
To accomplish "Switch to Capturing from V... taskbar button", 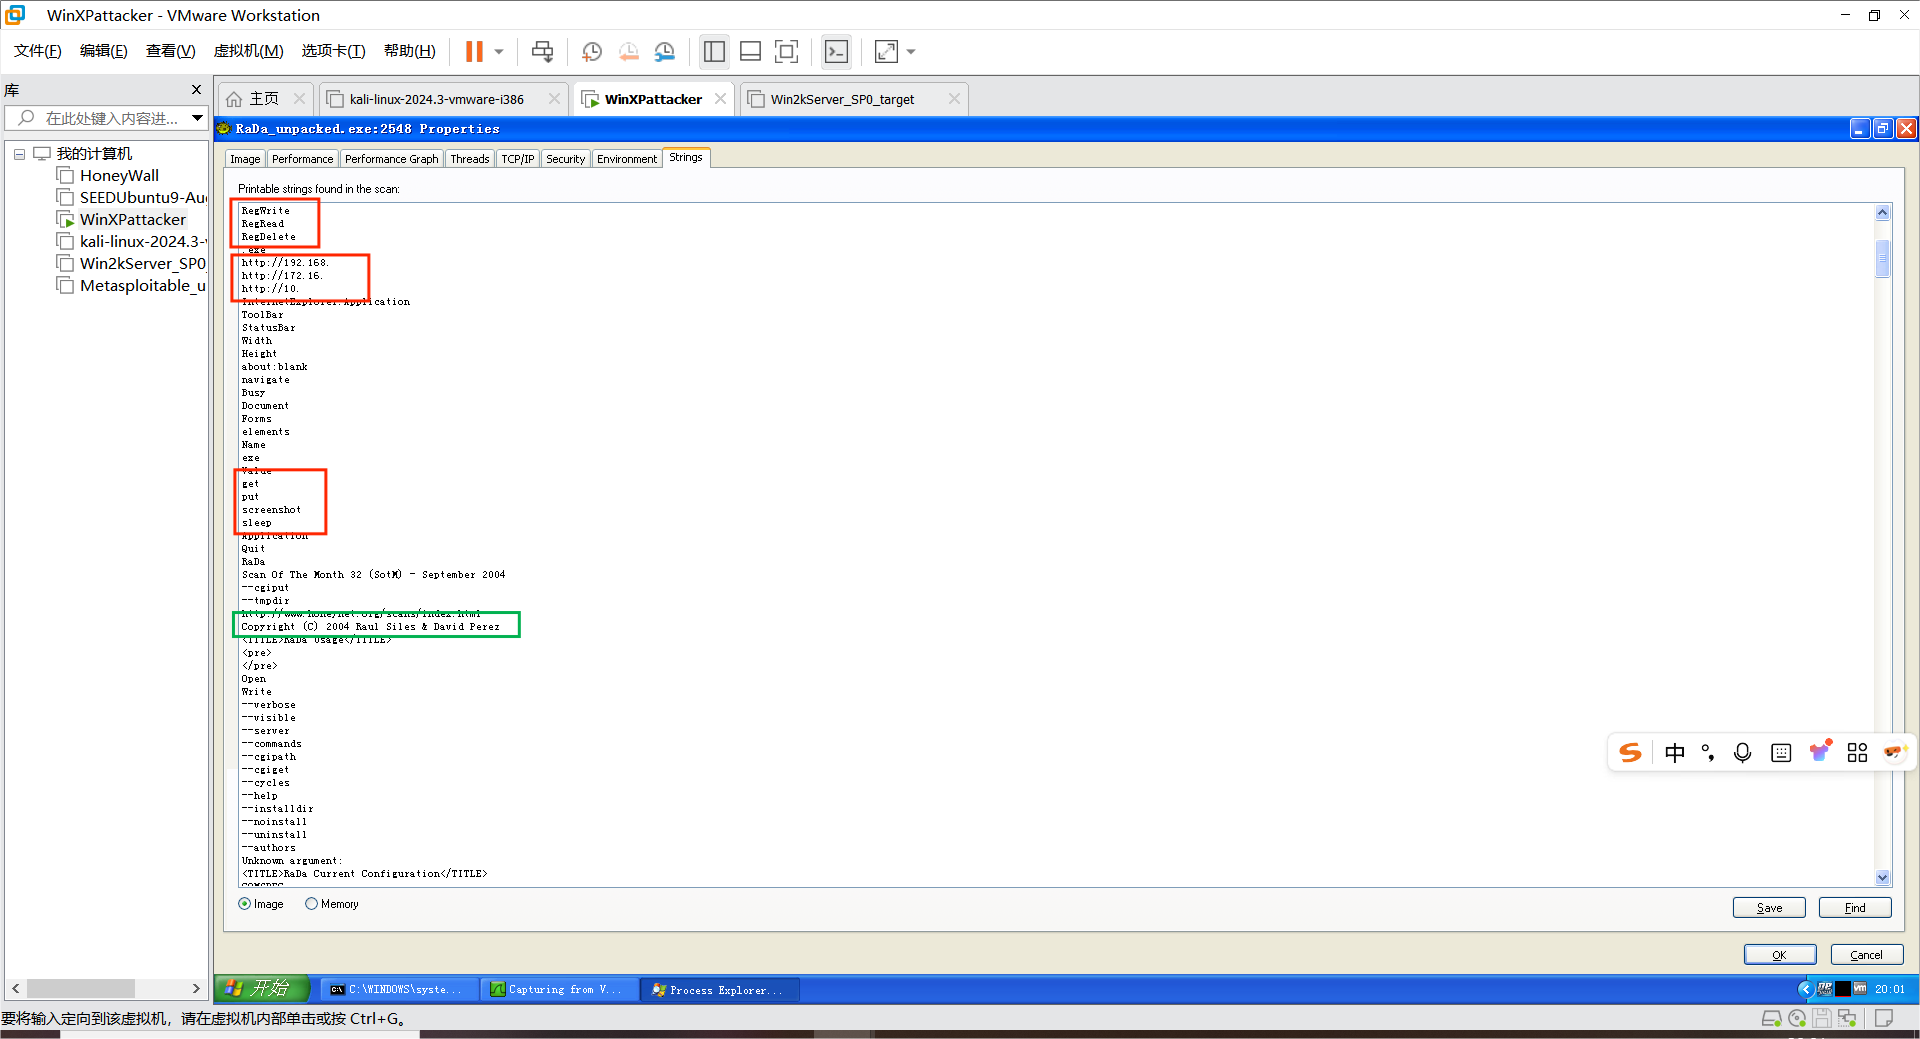I will coord(558,989).
